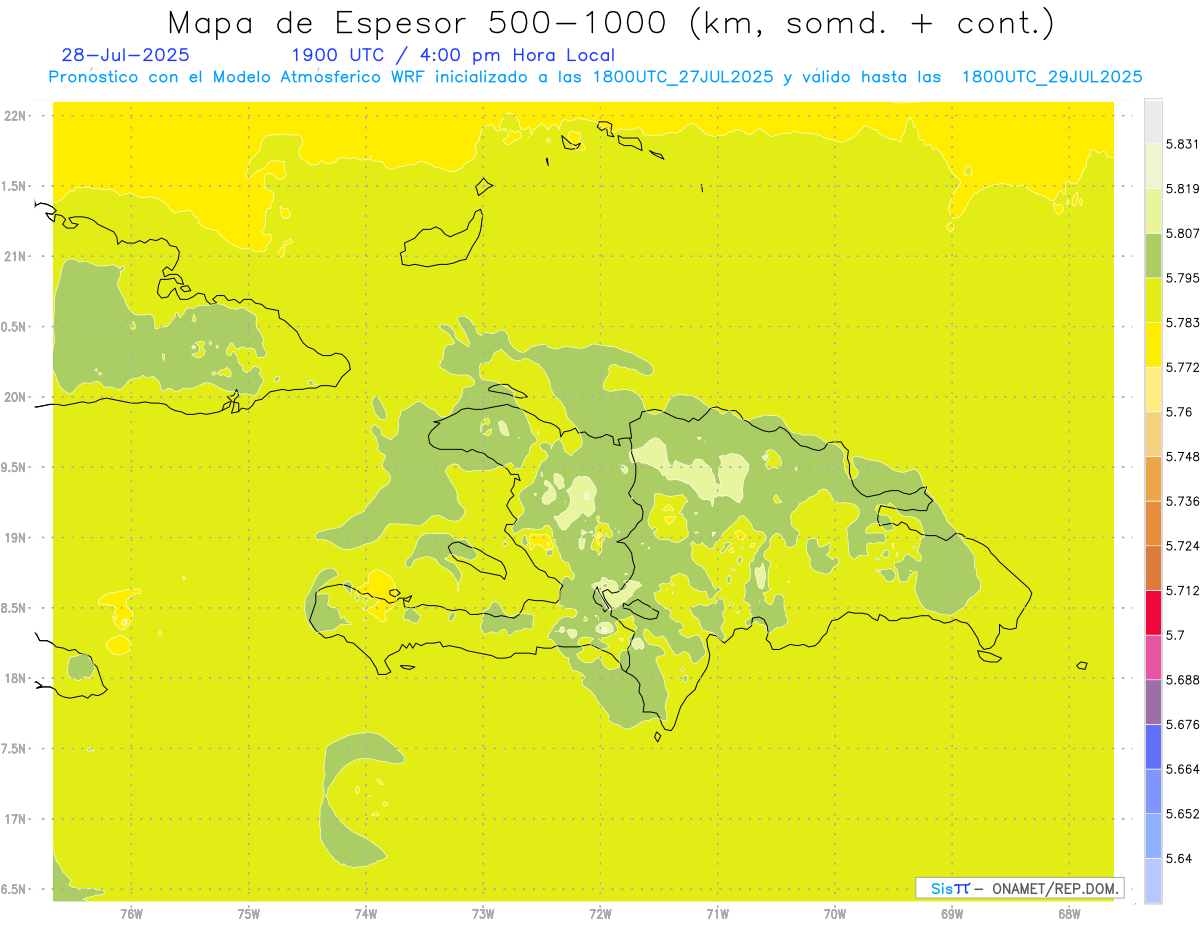
Task: Click the "5.772" legend value
Action: 1182,367
